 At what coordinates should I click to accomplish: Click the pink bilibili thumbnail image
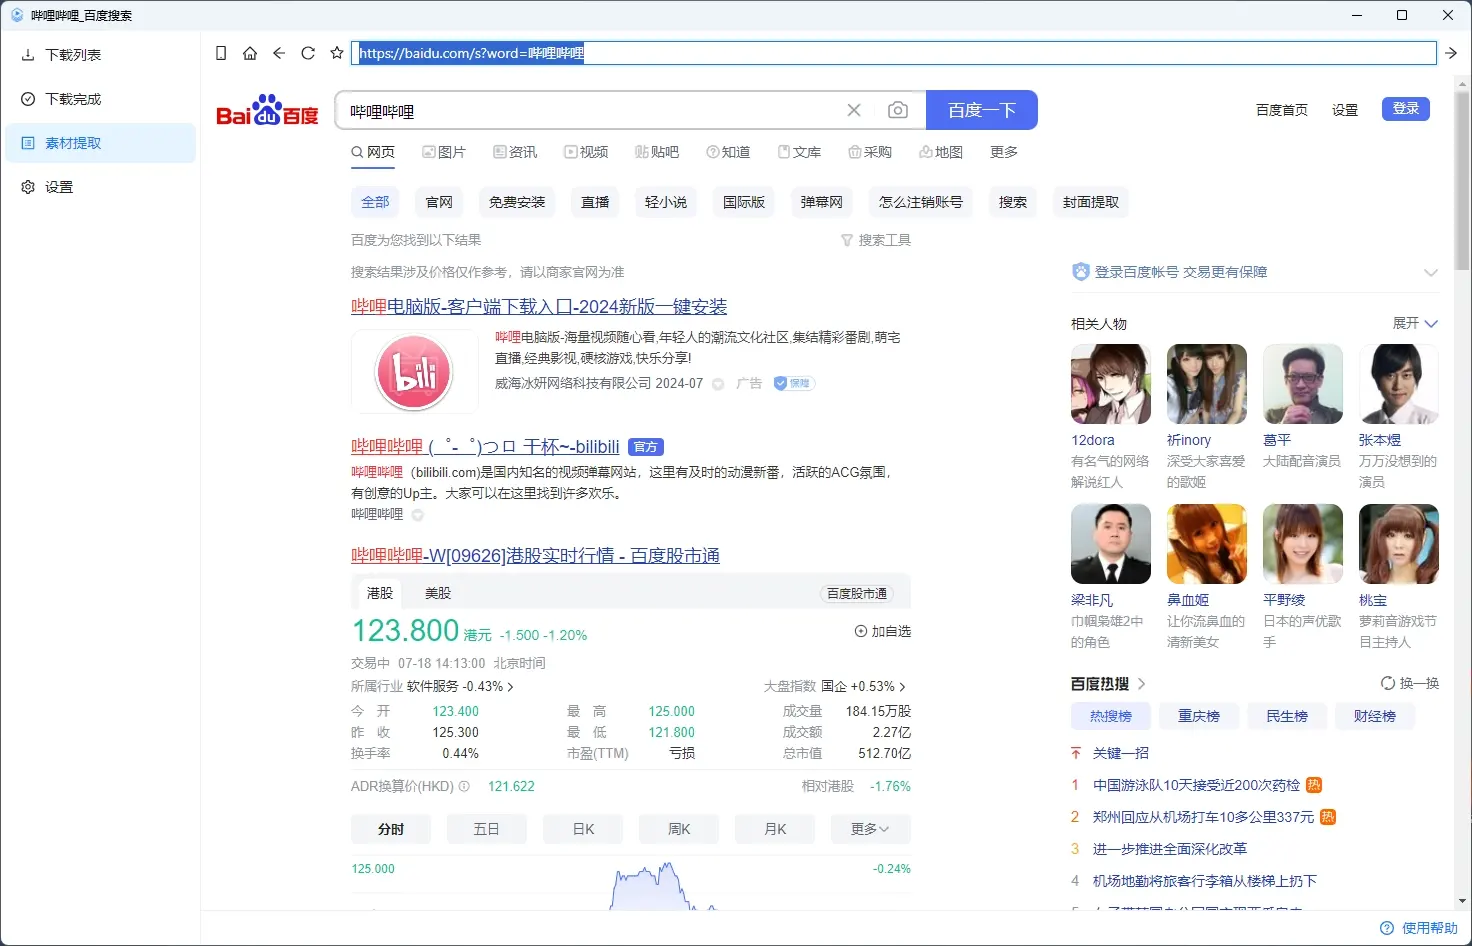414,372
